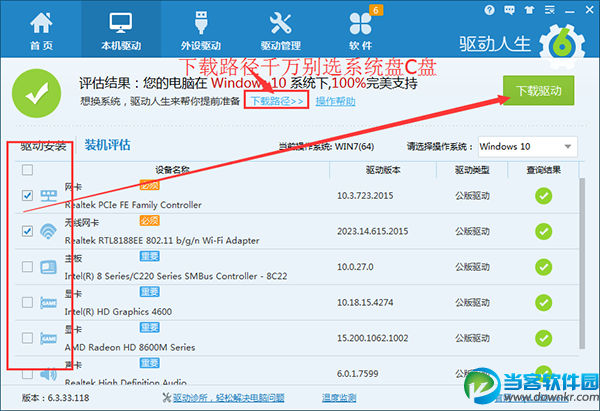Open 外设驱动 peripheral drivers tab
Viewport: 600px width, 411px height.
[x=201, y=31]
